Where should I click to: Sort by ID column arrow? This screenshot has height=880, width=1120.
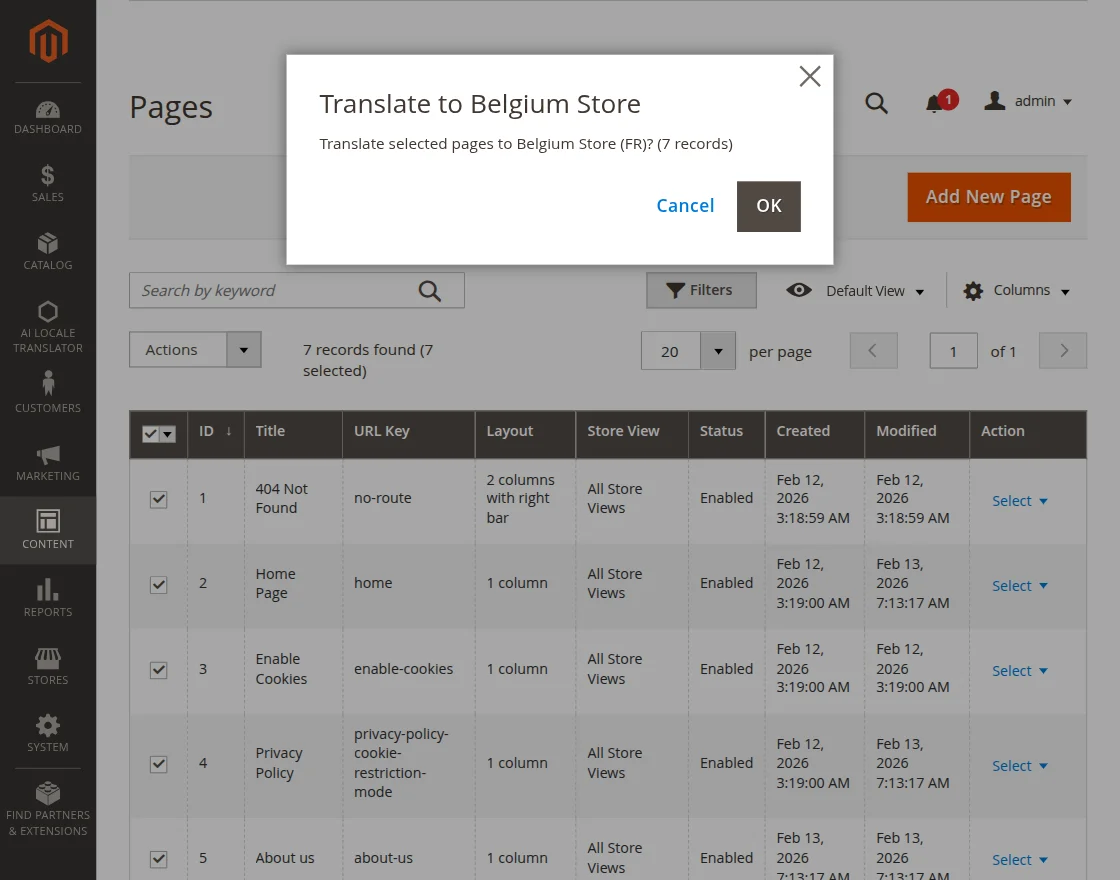[x=229, y=431]
